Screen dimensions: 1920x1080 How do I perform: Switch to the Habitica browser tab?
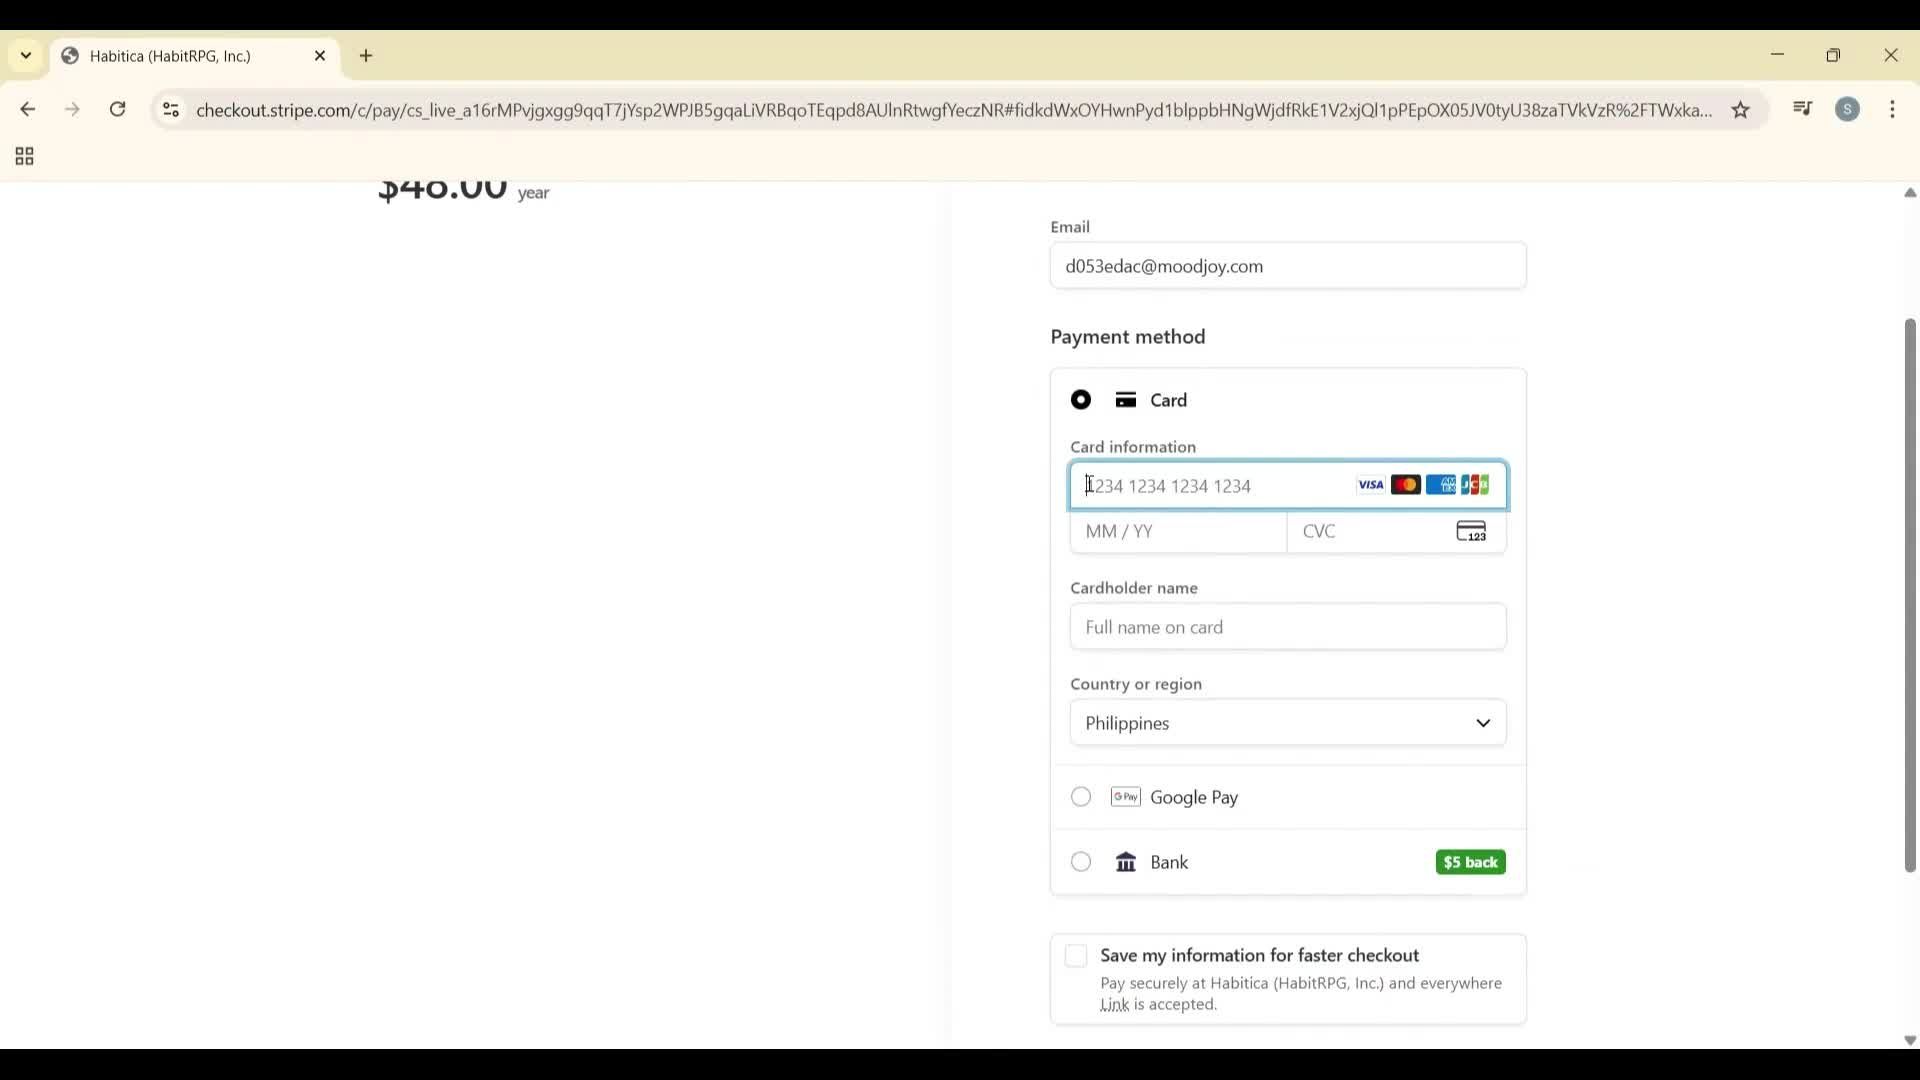tap(170, 56)
